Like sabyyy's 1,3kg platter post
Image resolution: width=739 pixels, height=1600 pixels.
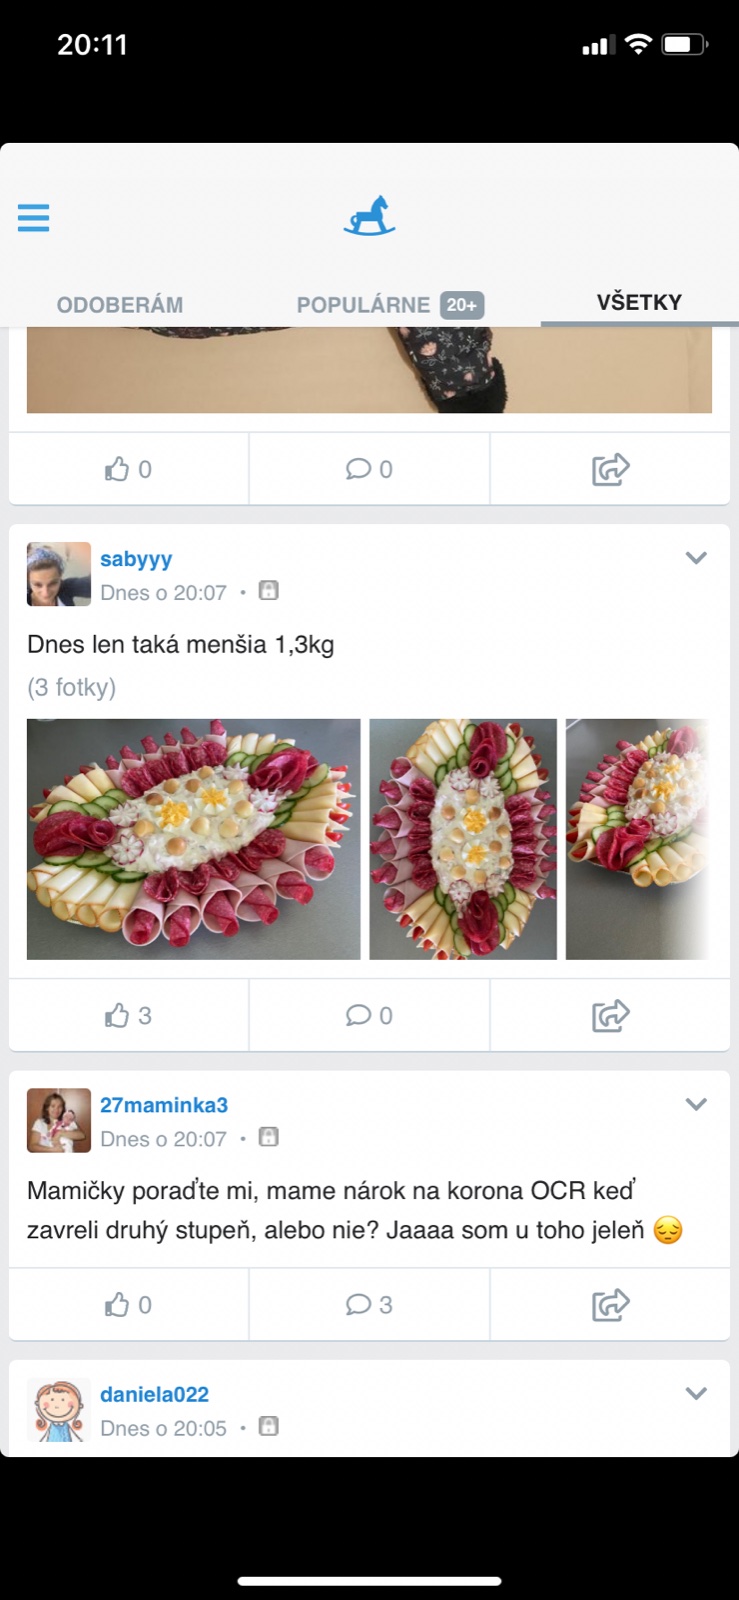128,1016
